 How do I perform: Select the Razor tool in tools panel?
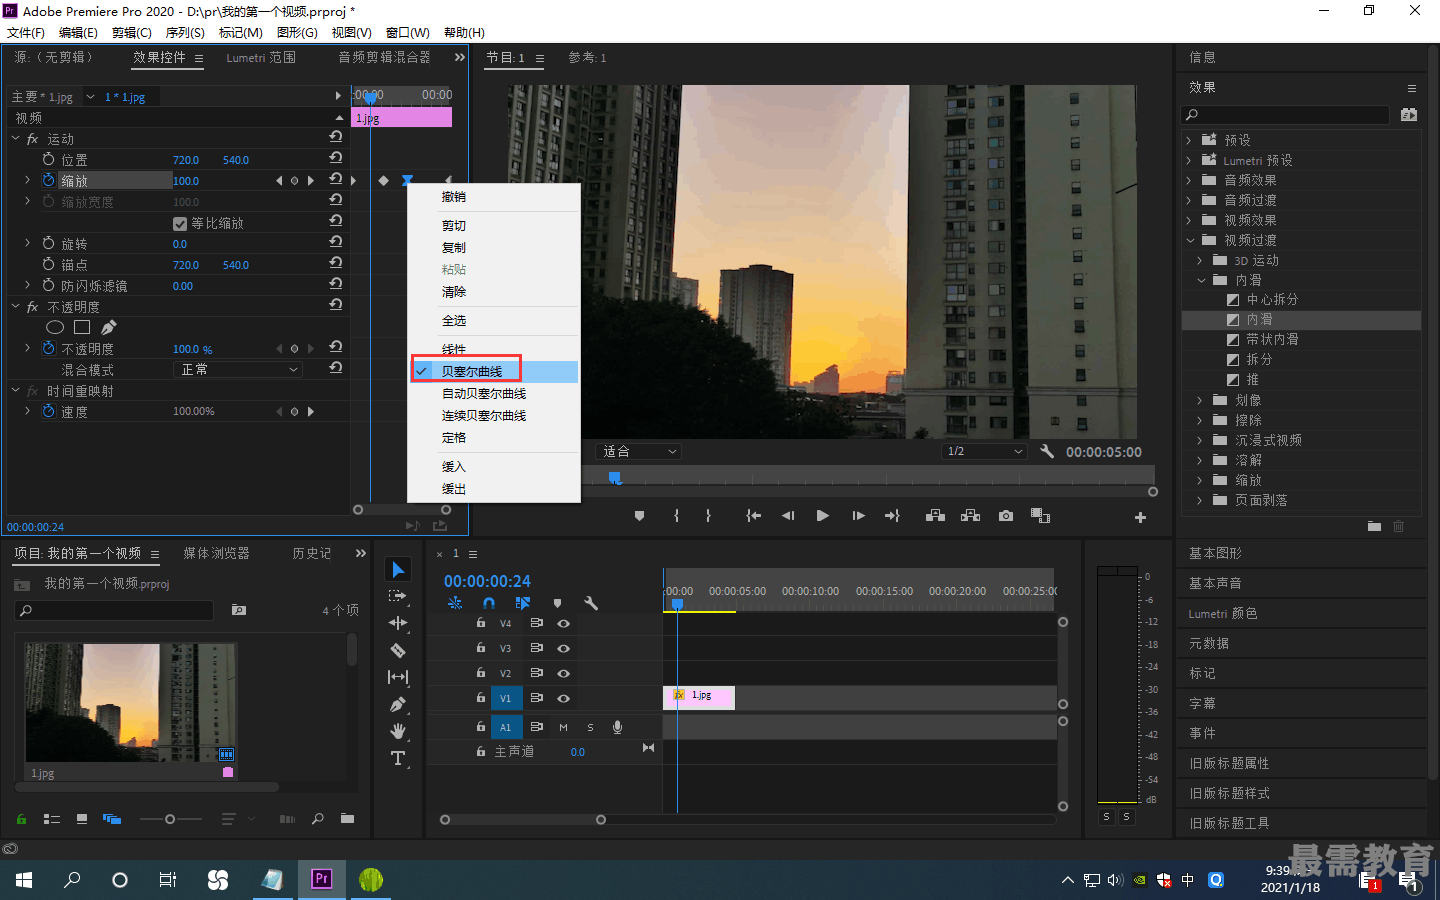[x=398, y=650]
